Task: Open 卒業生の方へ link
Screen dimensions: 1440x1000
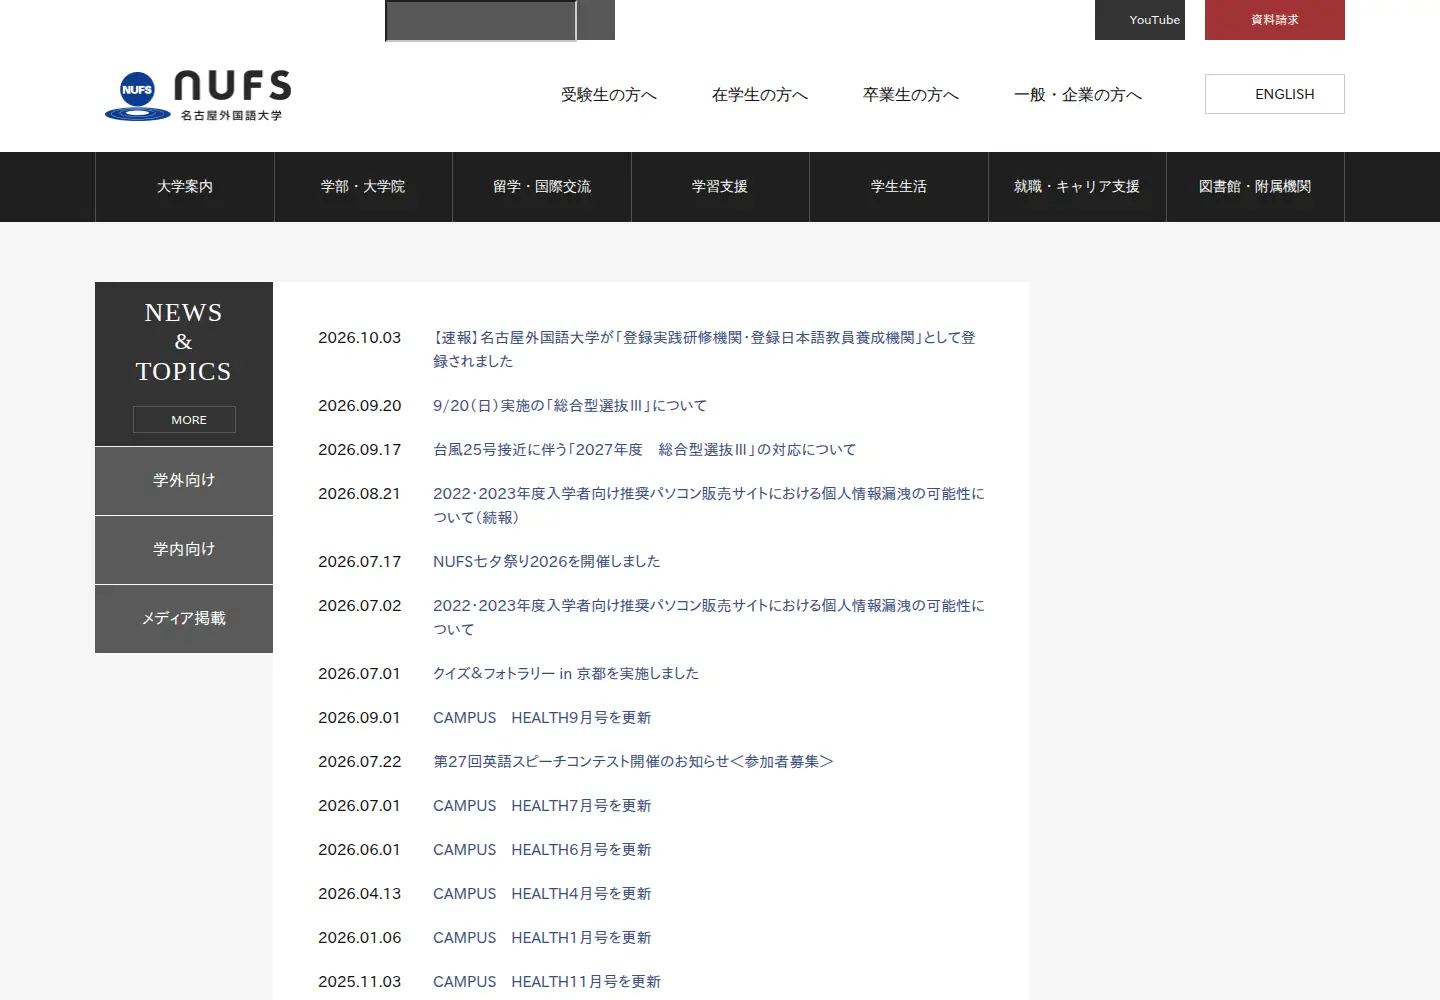Action: point(911,94)
